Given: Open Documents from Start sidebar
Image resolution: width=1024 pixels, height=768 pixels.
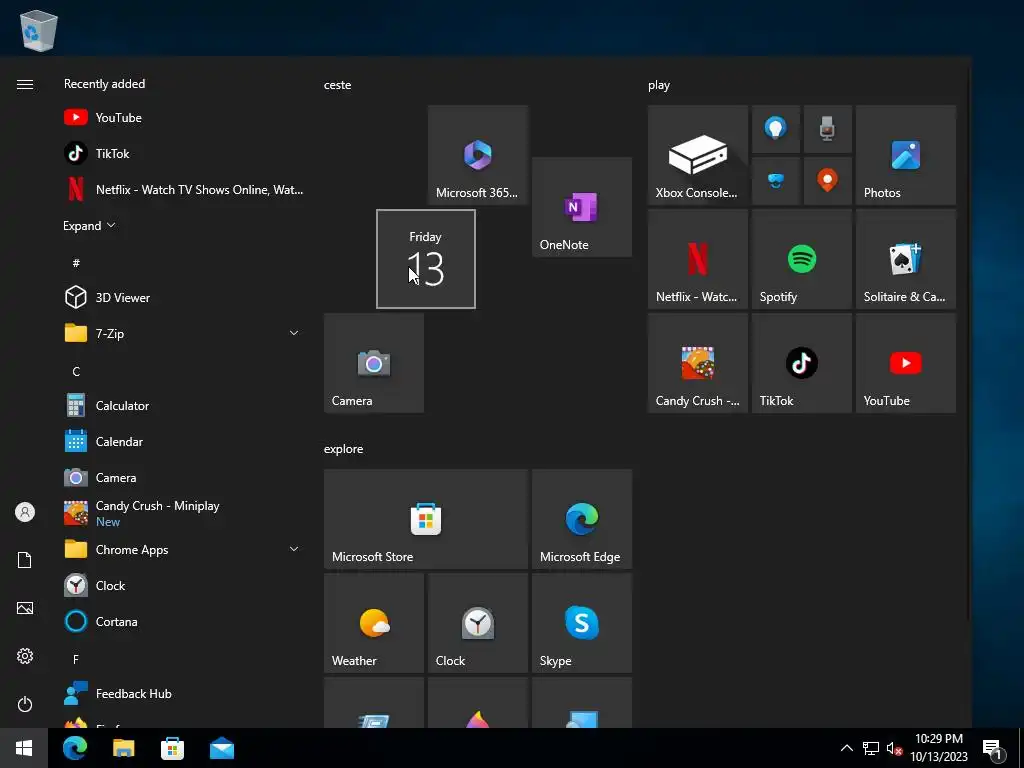Looking at the screenshot, I should [x=25, y=560].
